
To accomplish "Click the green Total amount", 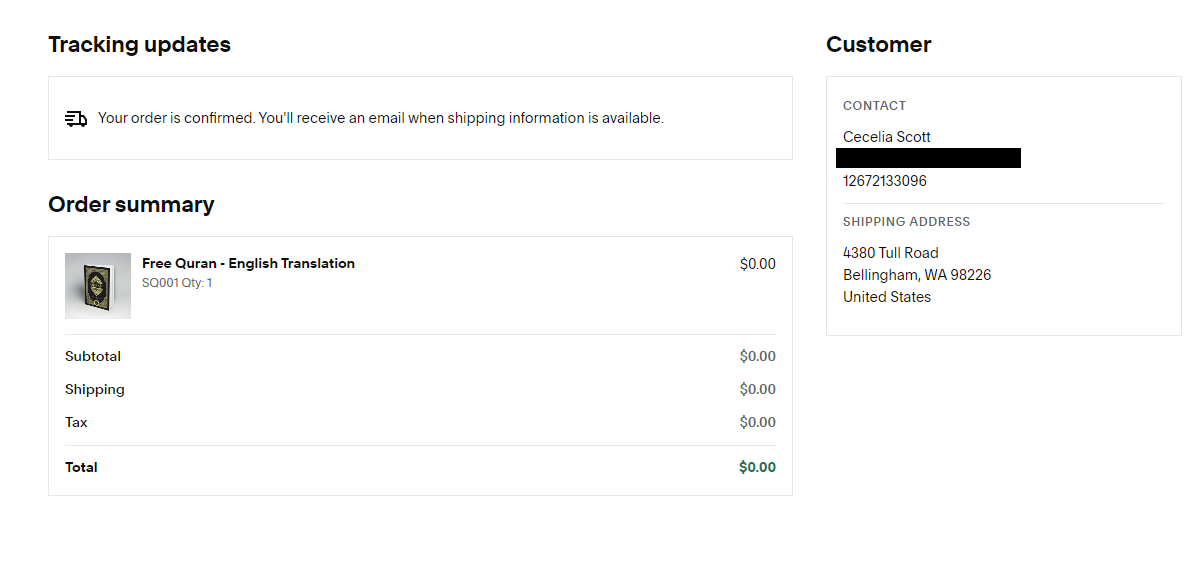I will (x=757, y=467).
